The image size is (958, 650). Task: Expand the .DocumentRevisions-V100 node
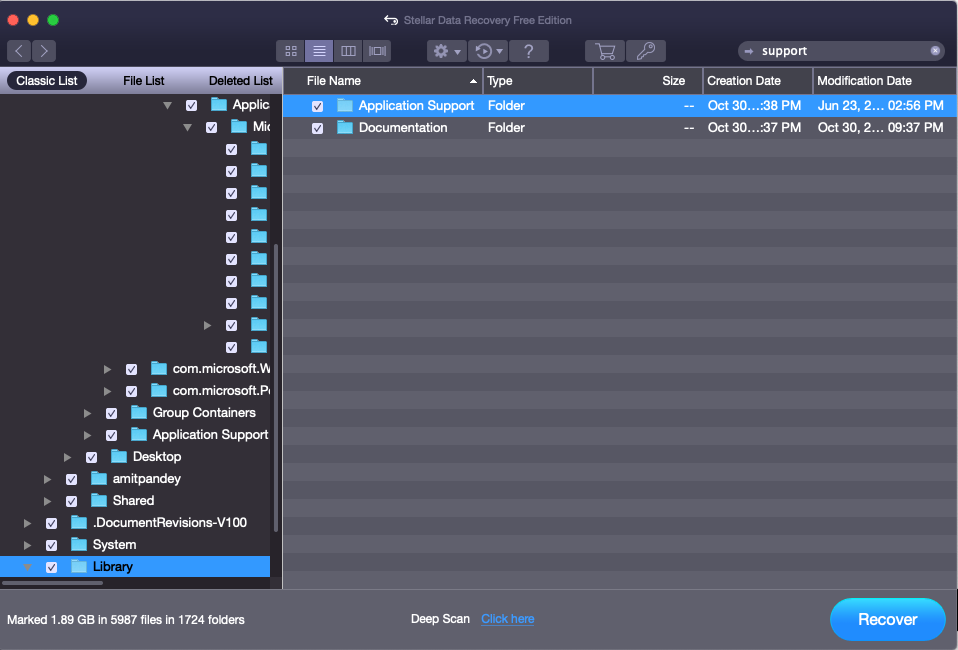point(27,523)
